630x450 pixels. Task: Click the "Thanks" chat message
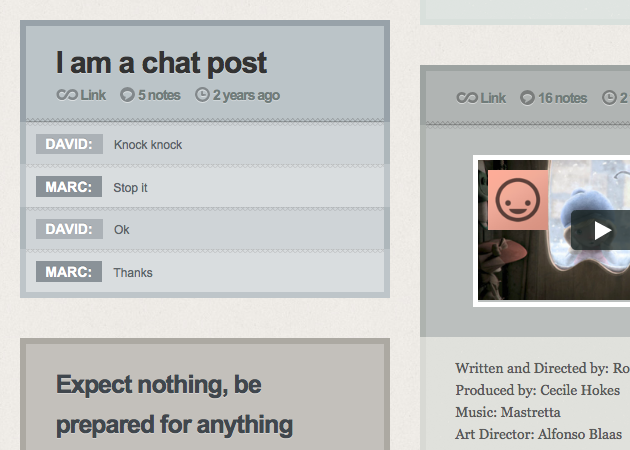pyautogui.click(x=133, y=272)
